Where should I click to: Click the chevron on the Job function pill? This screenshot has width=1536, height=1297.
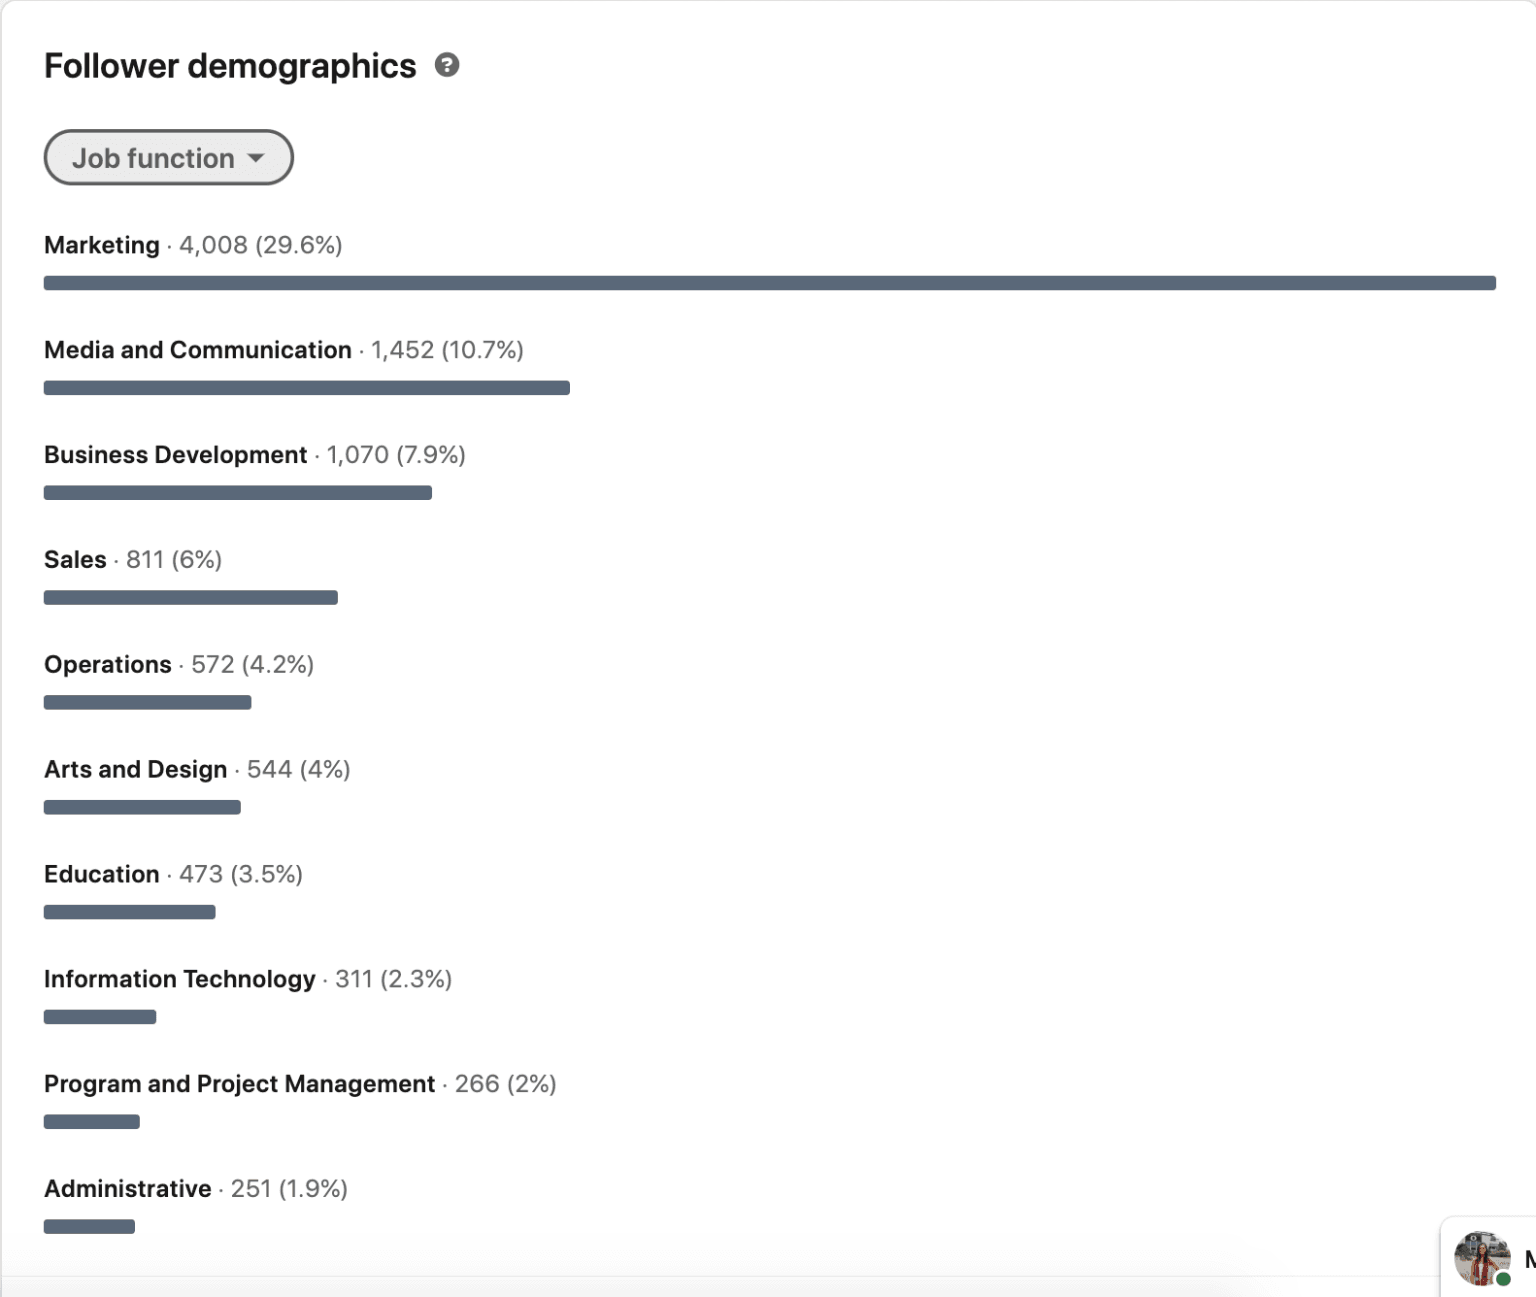(x=257, y=158)
